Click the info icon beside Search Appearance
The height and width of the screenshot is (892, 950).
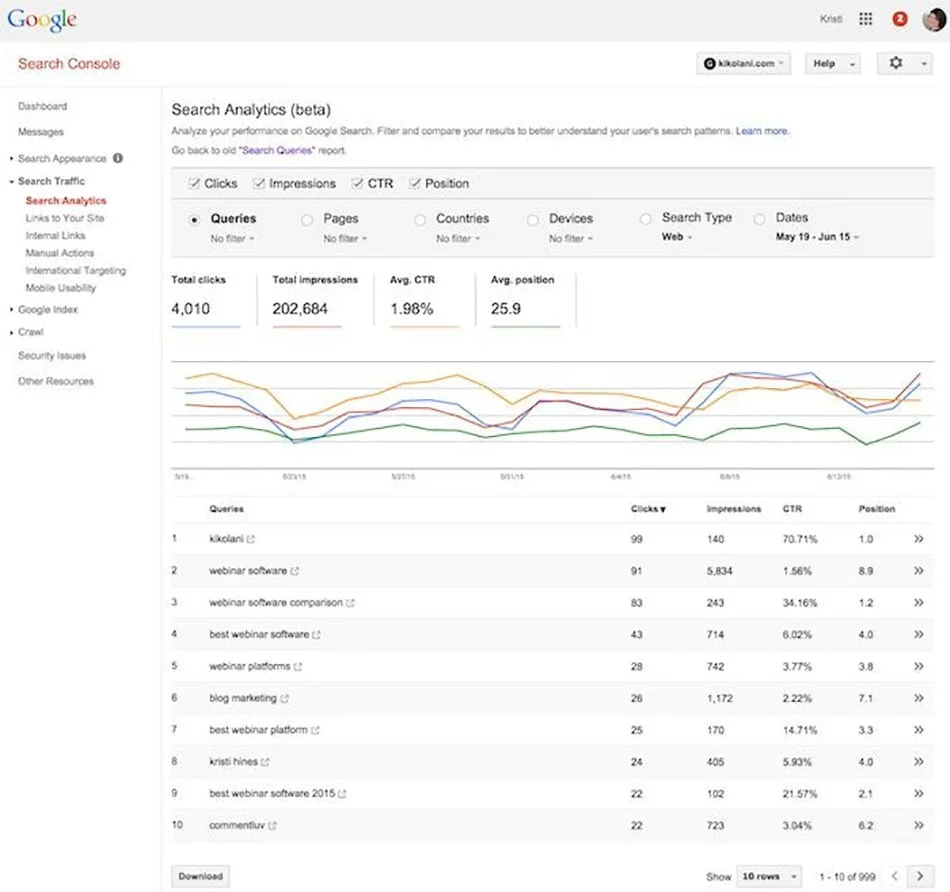tap(119, 158)
